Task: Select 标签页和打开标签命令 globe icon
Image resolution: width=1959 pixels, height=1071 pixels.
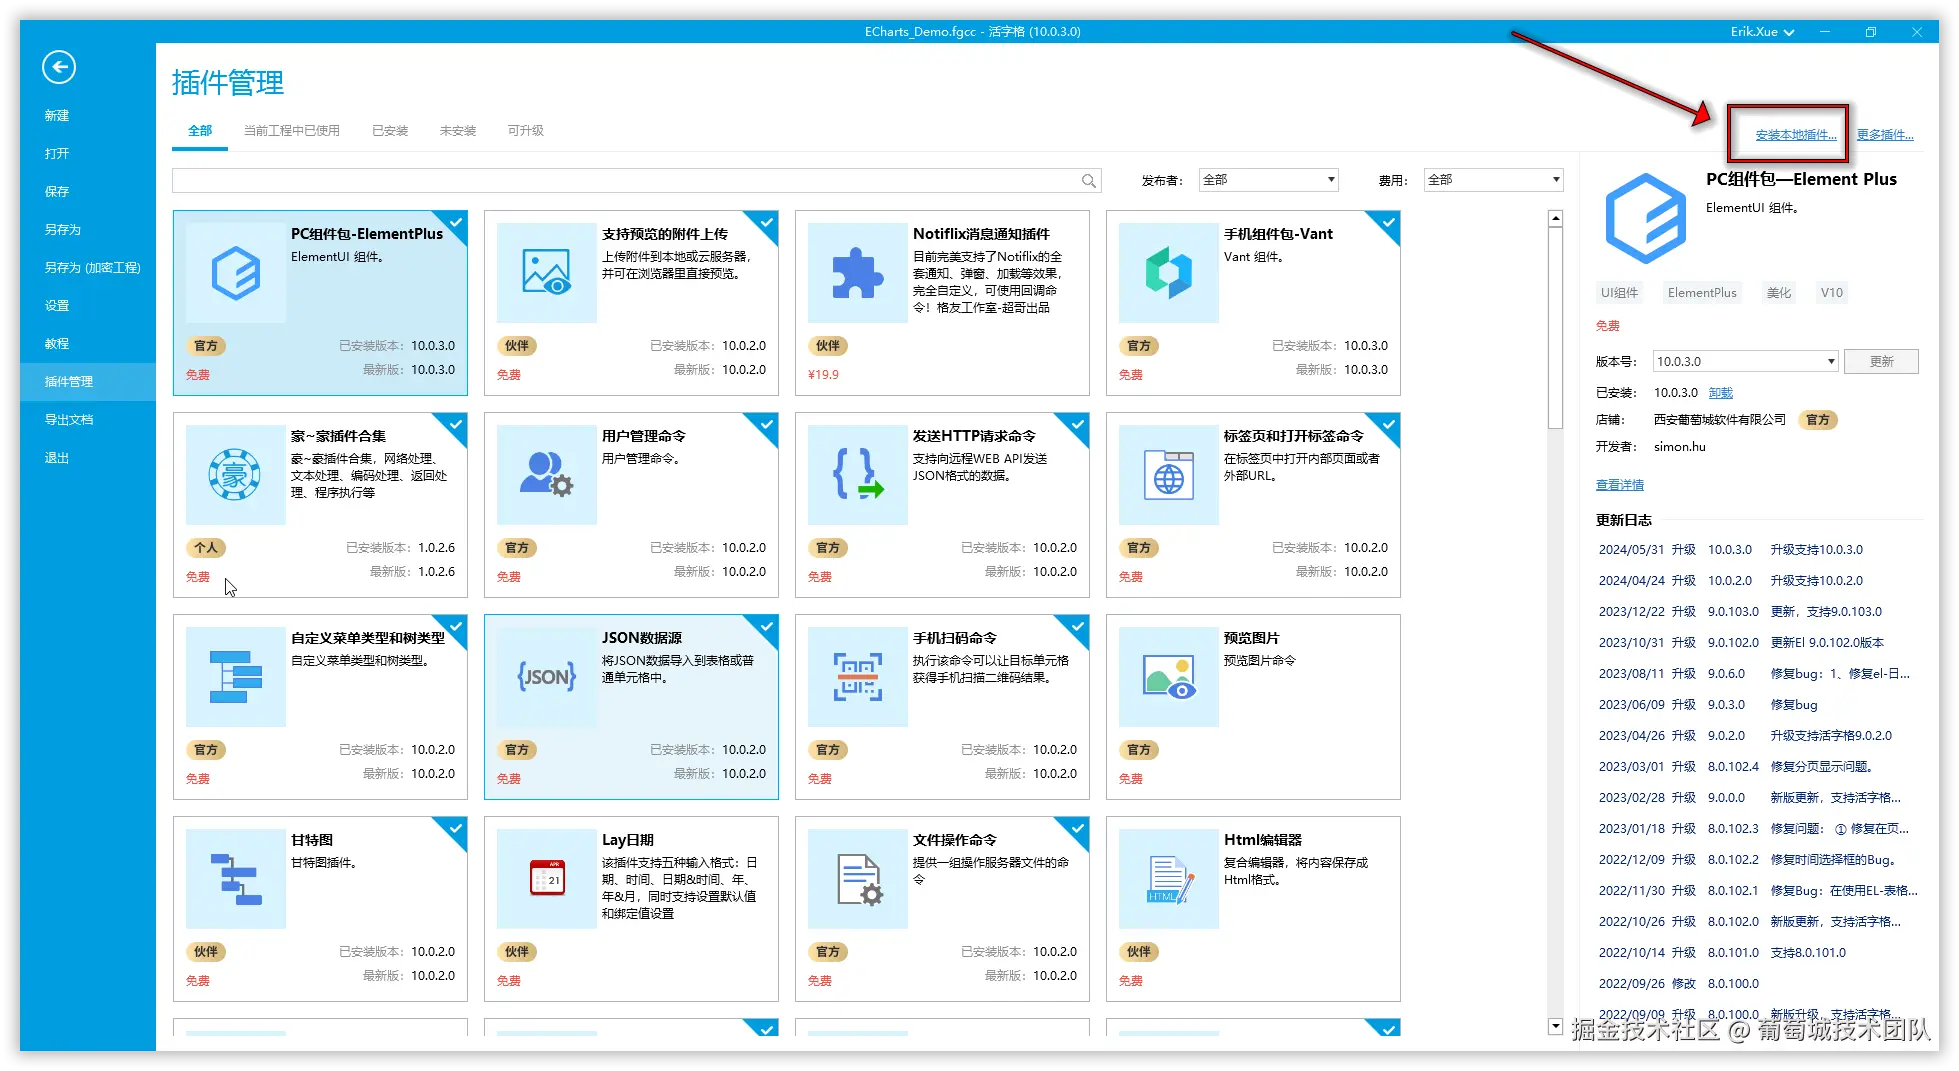Action: tap(1169, 475)
